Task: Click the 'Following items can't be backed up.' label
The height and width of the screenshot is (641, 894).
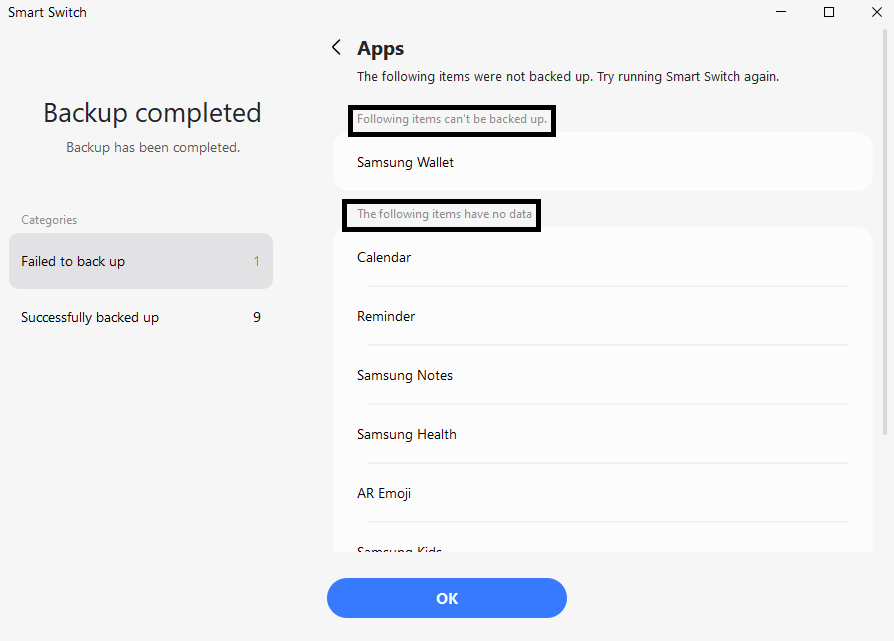Action: click(452, 119)
